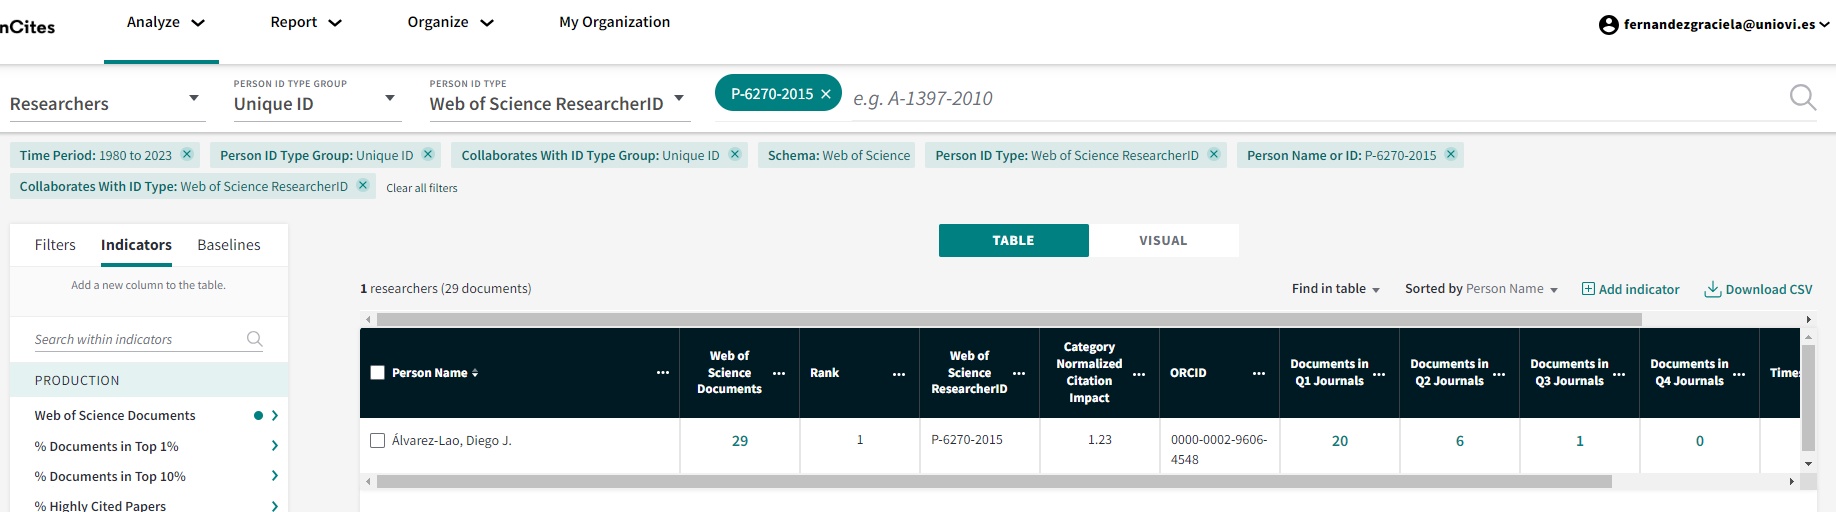1836x512 pixels.
Task: Open the Analyze menu
Action: (165, 22)
